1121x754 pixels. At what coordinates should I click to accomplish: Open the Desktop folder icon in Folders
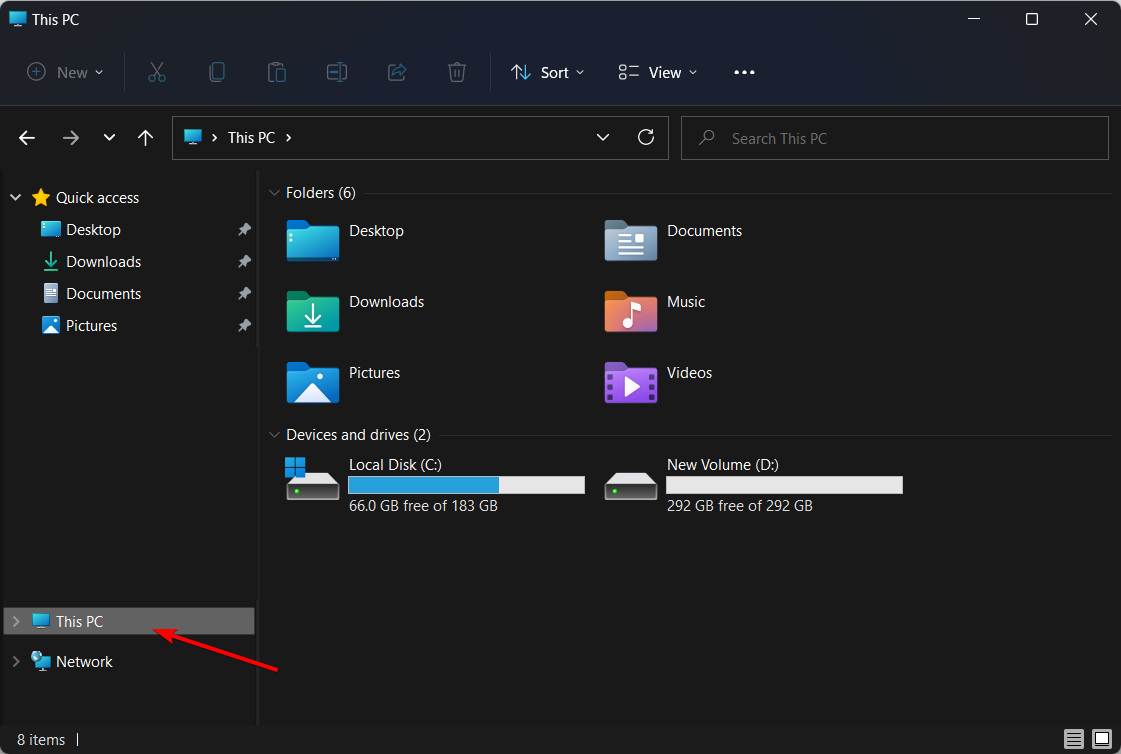click(x=312, y=240)
